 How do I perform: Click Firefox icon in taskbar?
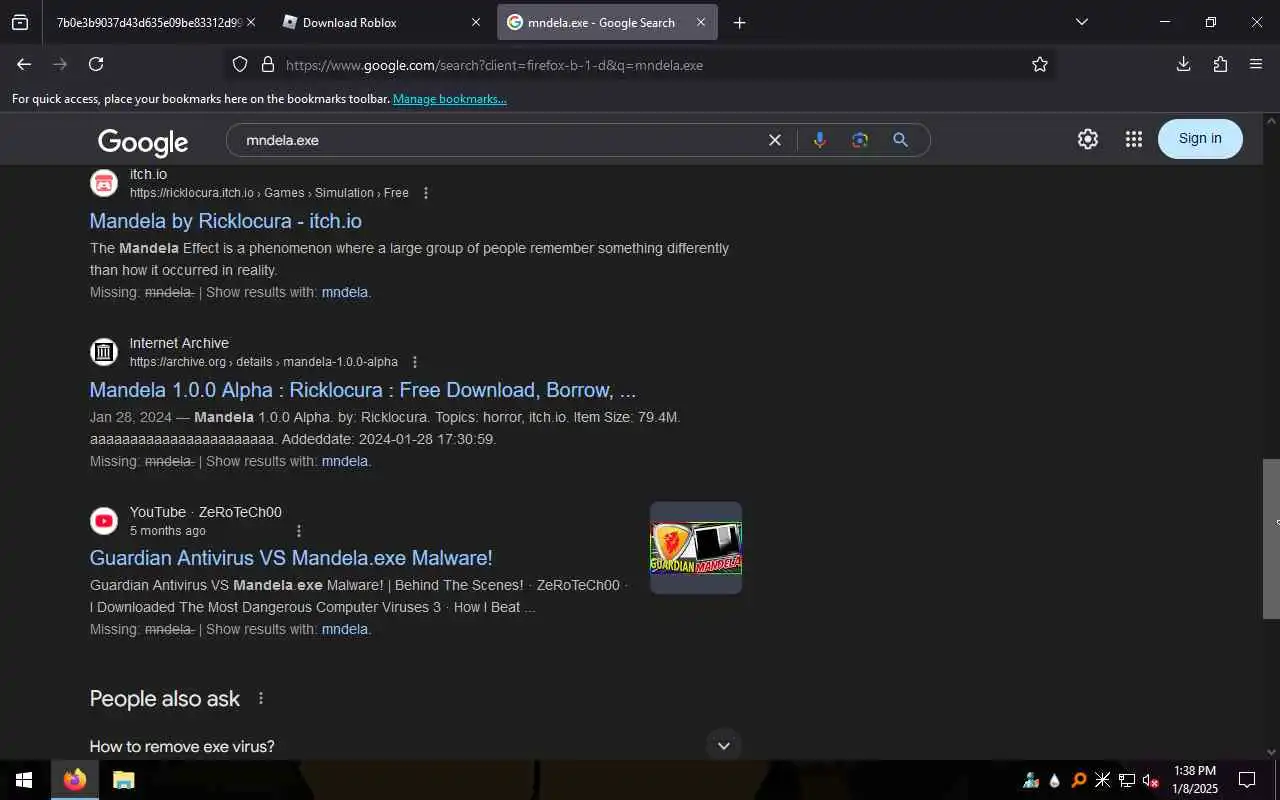(75, 780)
